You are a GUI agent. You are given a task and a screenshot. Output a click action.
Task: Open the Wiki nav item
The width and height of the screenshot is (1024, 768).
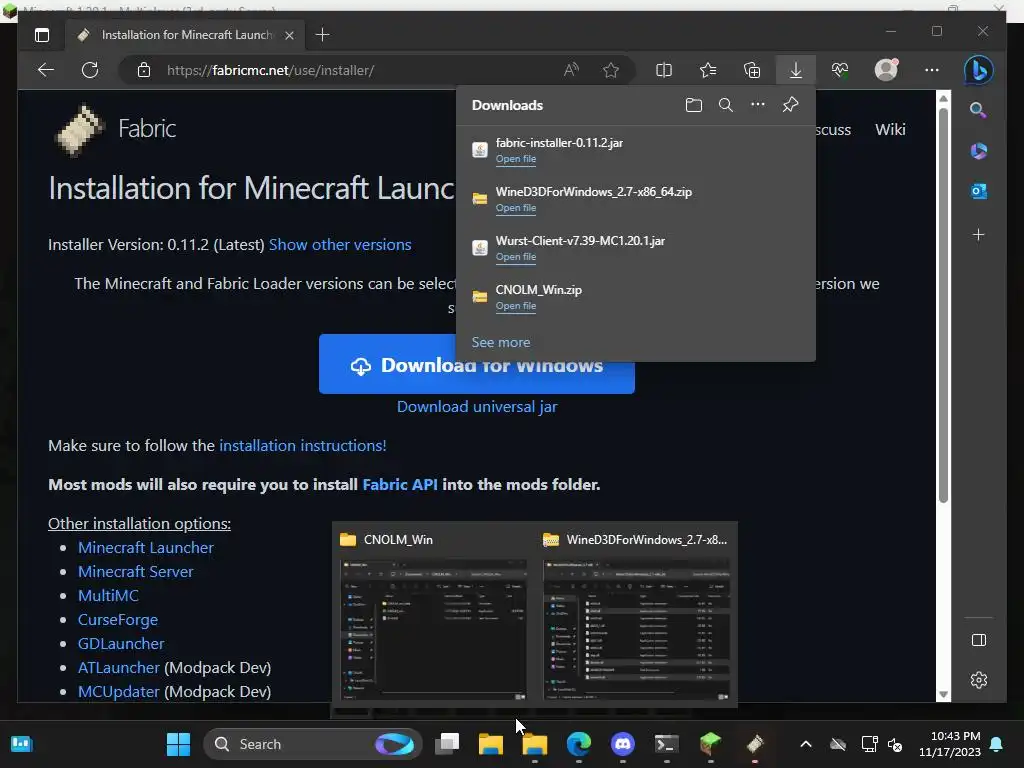coord(890,129)
